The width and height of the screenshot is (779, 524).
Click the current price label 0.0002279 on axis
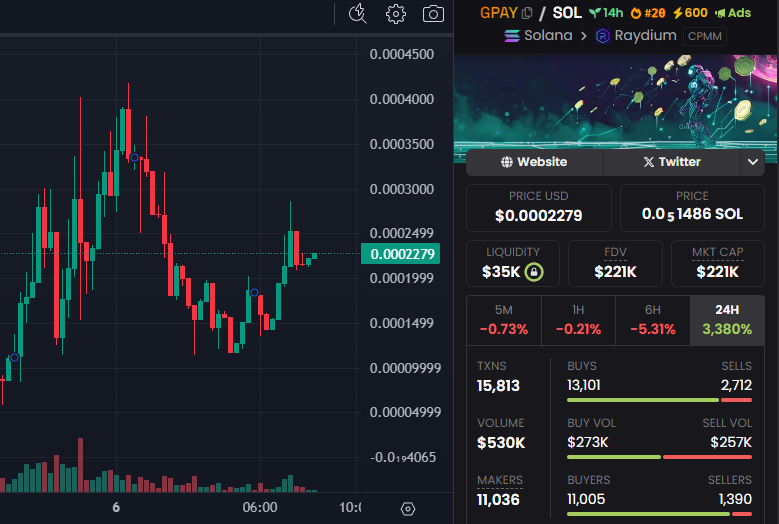400,254
